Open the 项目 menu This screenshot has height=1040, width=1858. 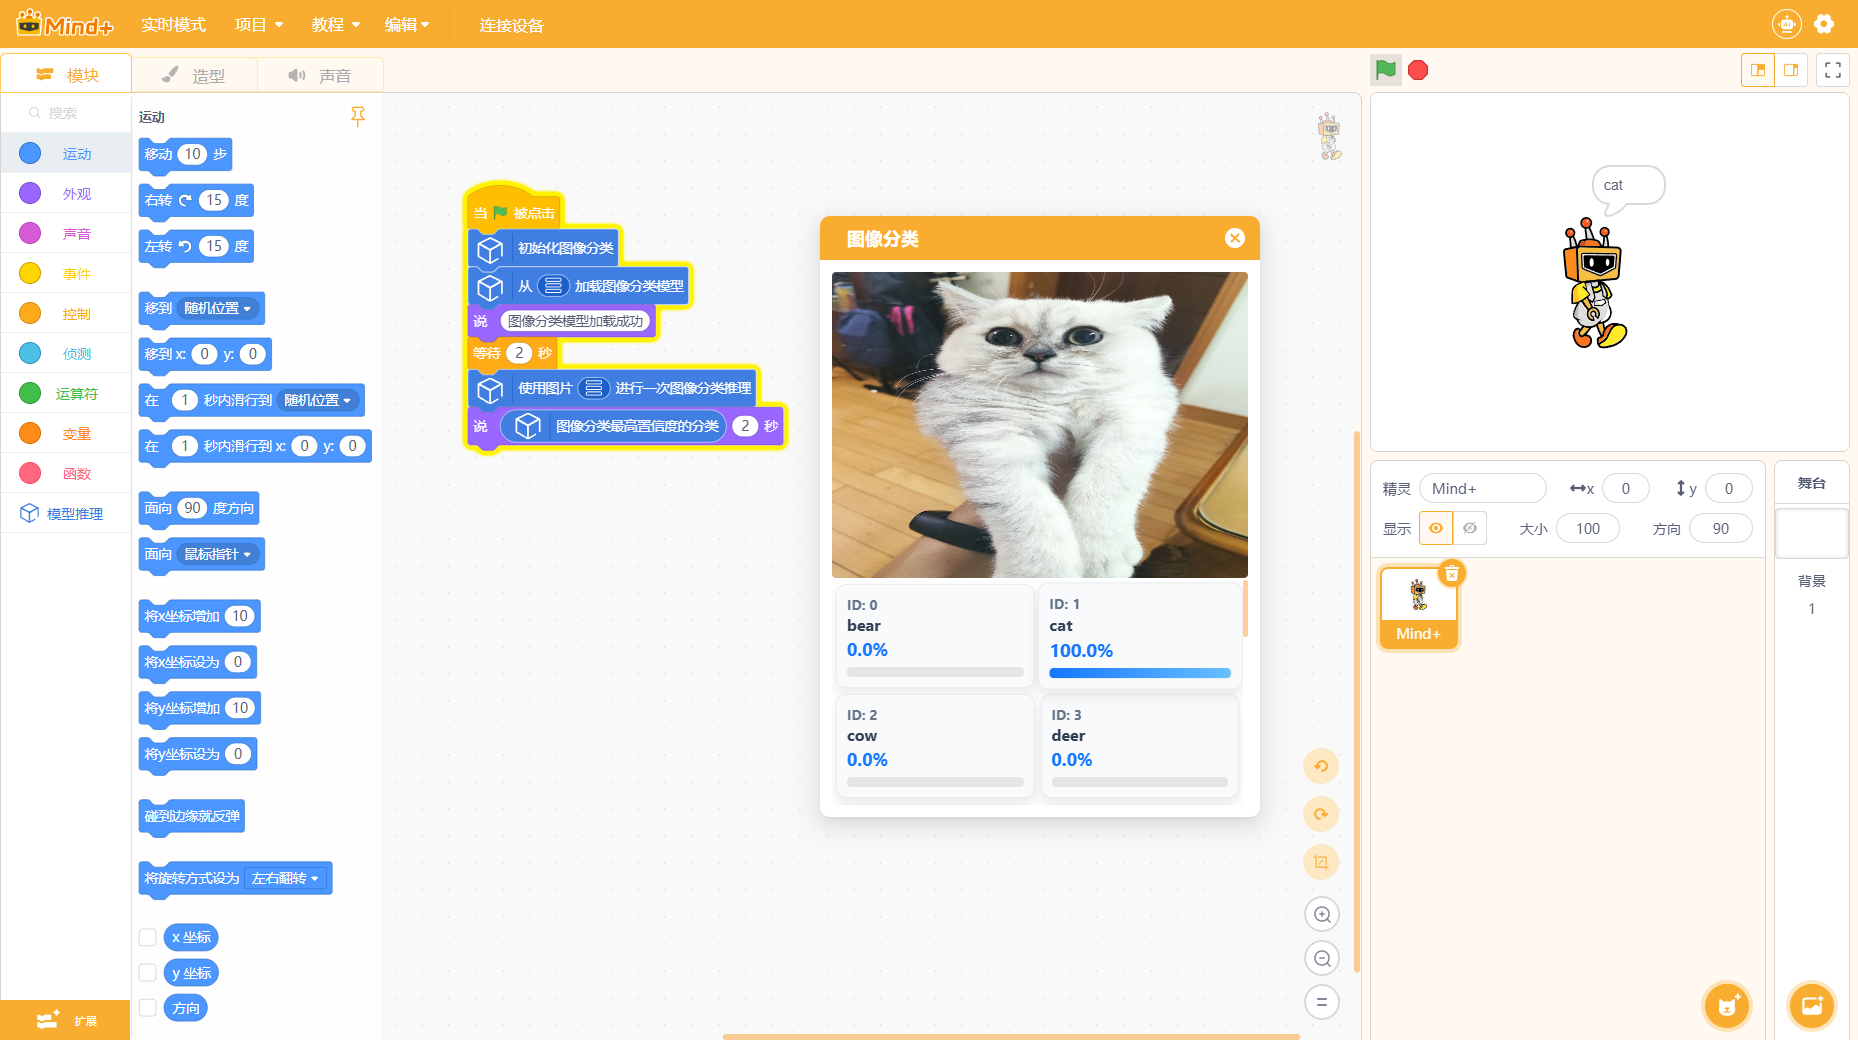pos(258,24)
